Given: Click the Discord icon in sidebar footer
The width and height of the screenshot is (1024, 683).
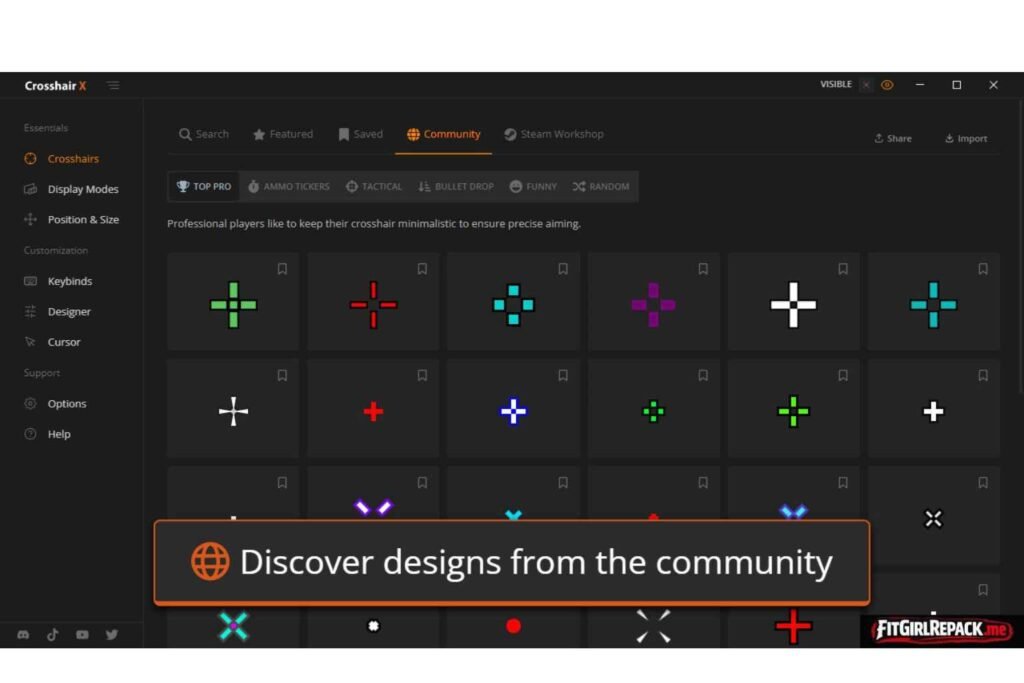Looking at the screenshot, I should (23, 634).
